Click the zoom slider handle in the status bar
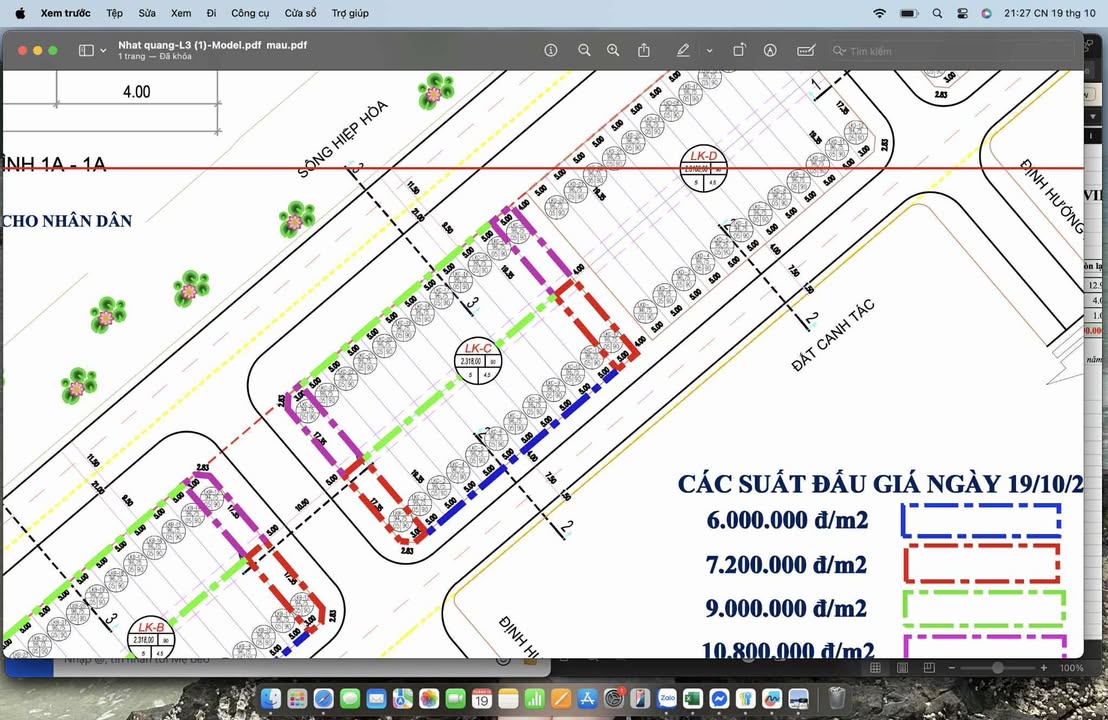Image resolution: width=1108 pixels, height=720 pixels. pyautogui.click(x=997, y=668)
